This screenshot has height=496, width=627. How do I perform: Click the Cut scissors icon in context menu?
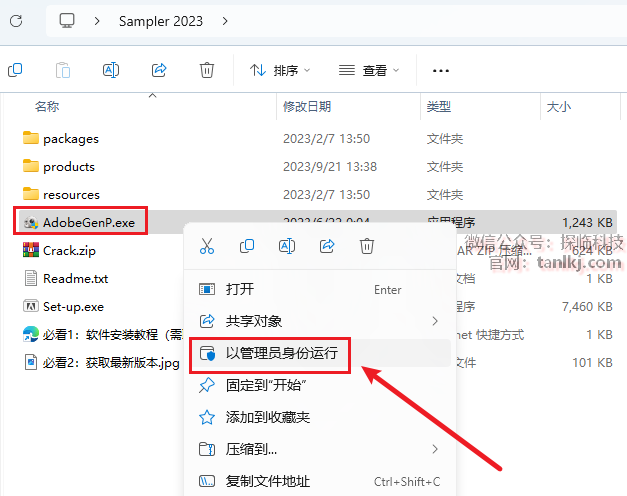(x=207, y=246)
